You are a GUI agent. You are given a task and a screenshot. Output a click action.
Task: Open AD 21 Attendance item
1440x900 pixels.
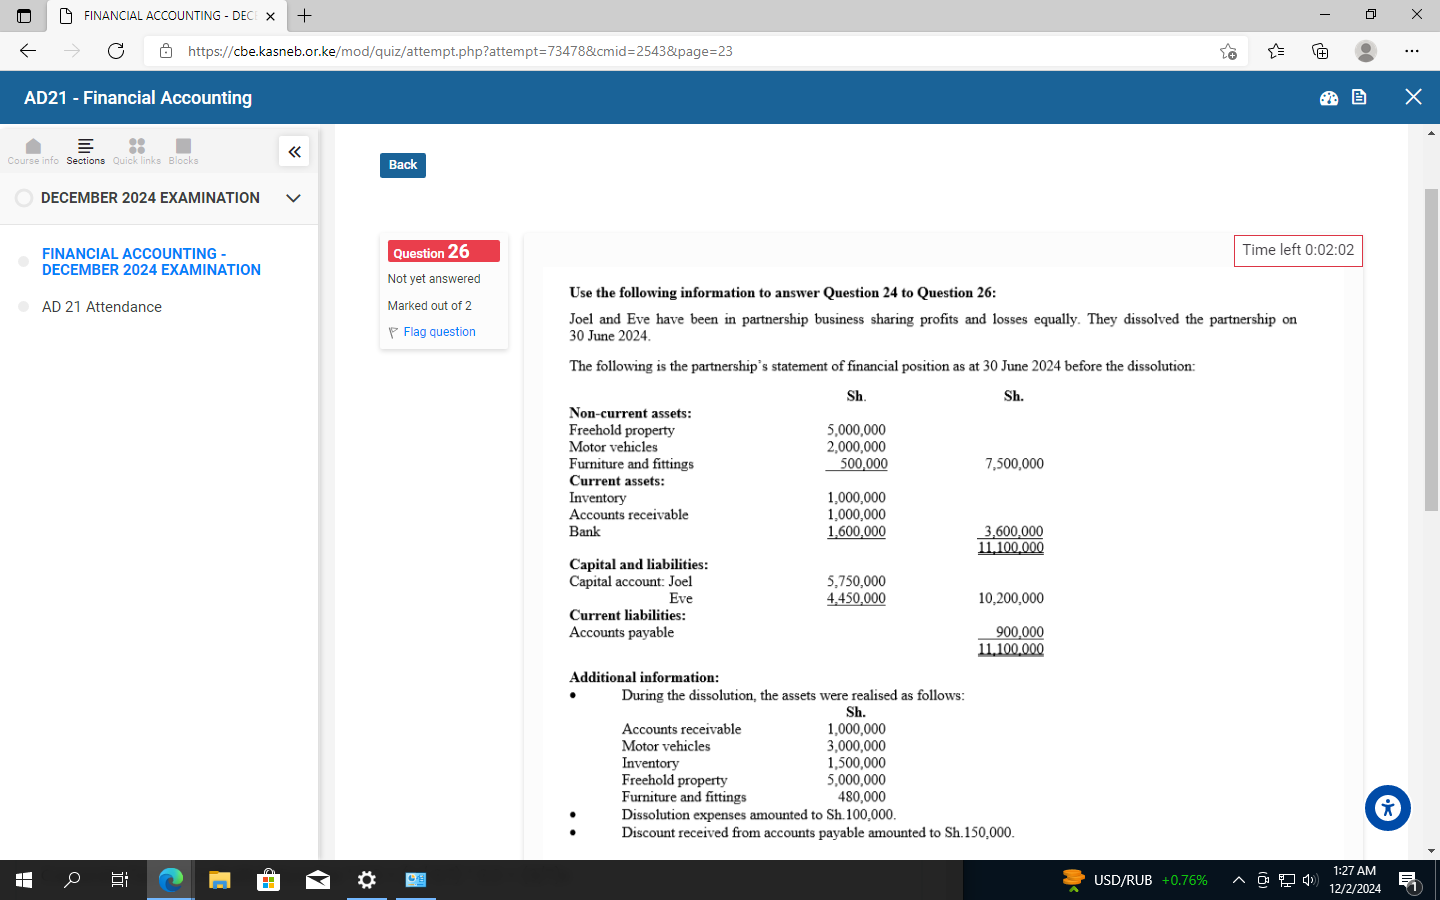tap(102, 307)
